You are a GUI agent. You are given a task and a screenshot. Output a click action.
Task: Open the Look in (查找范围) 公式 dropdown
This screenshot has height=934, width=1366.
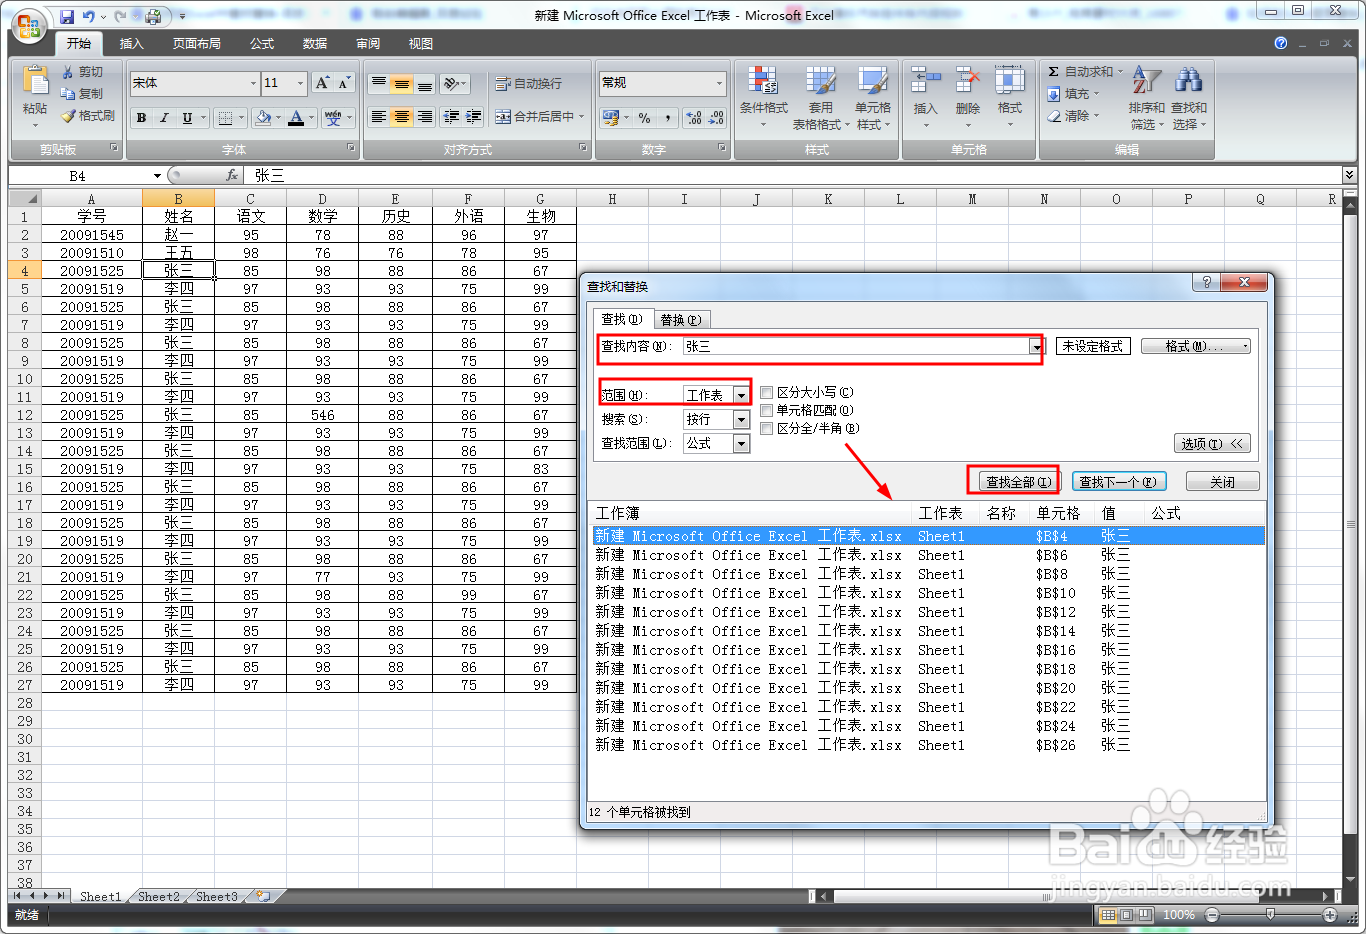coord(741,443)
